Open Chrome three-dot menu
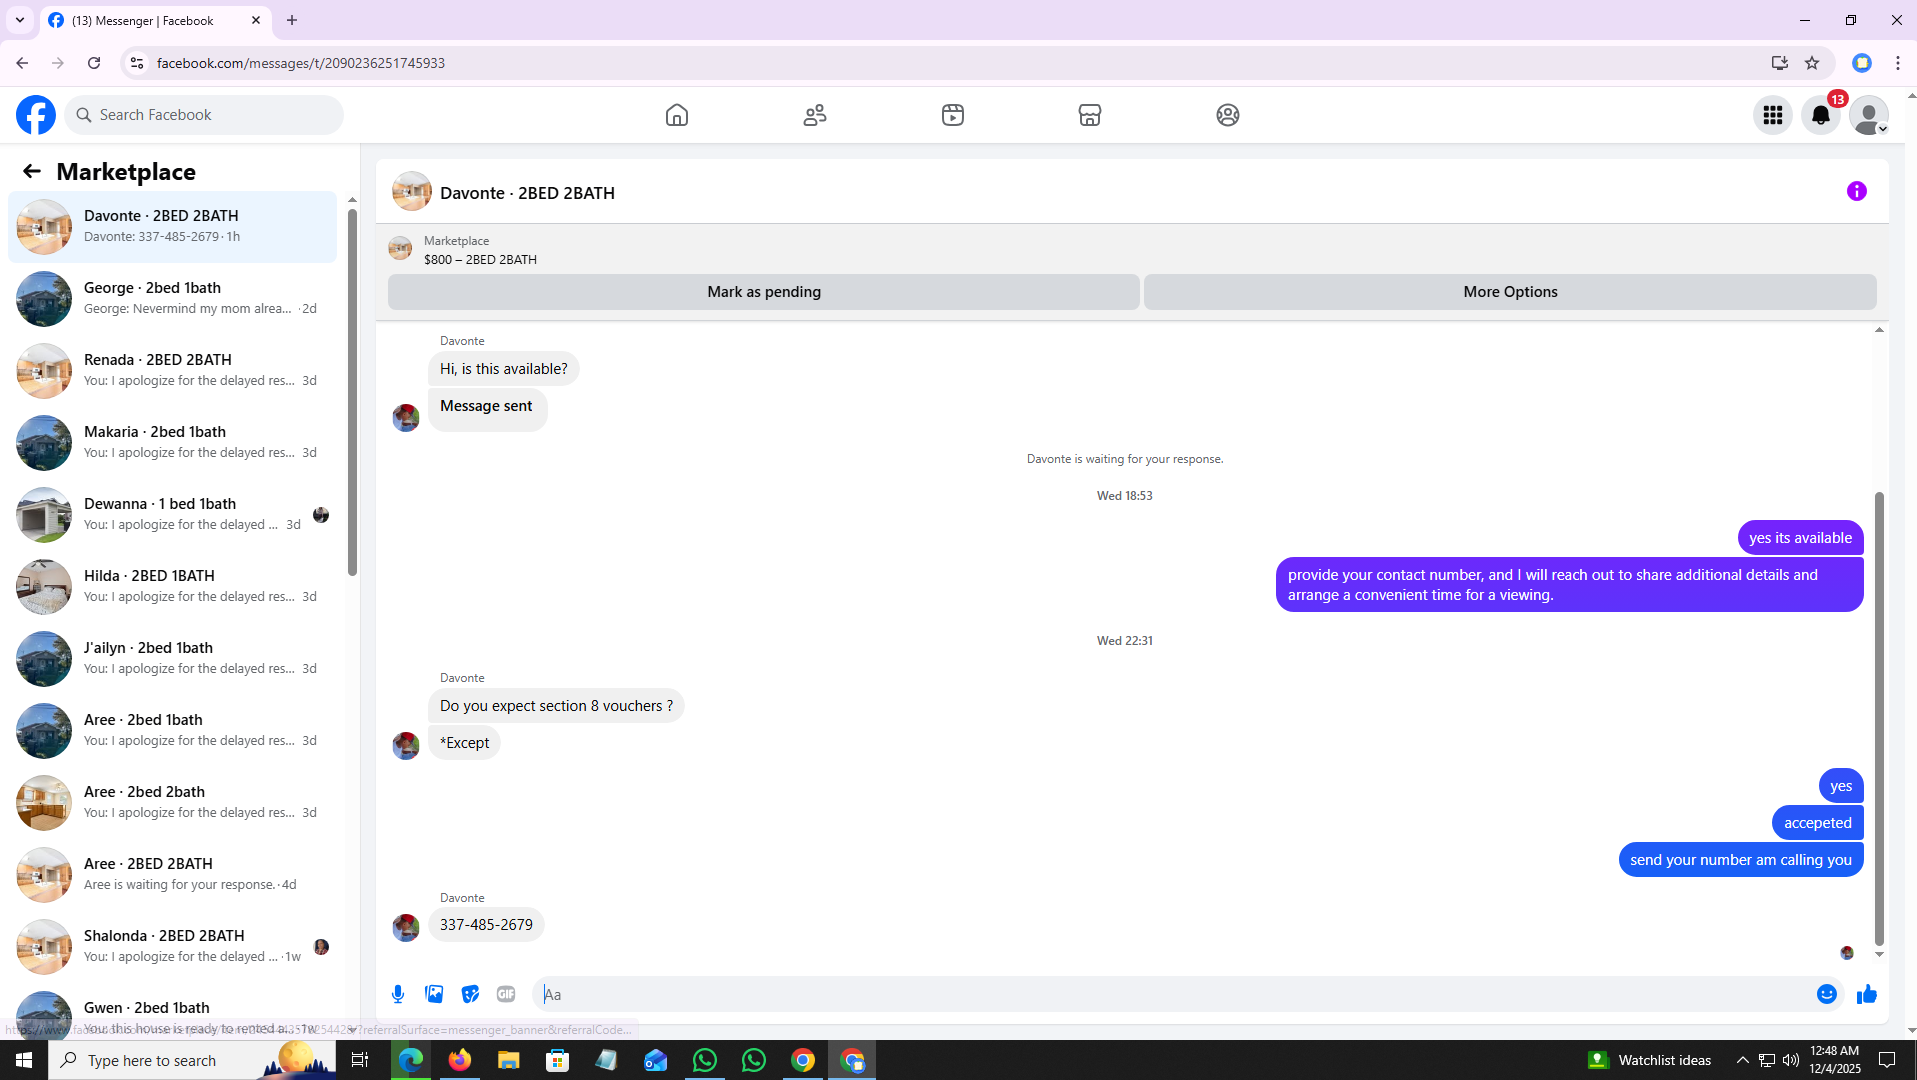1917x1080 pixels. (x=1898, y=63)
